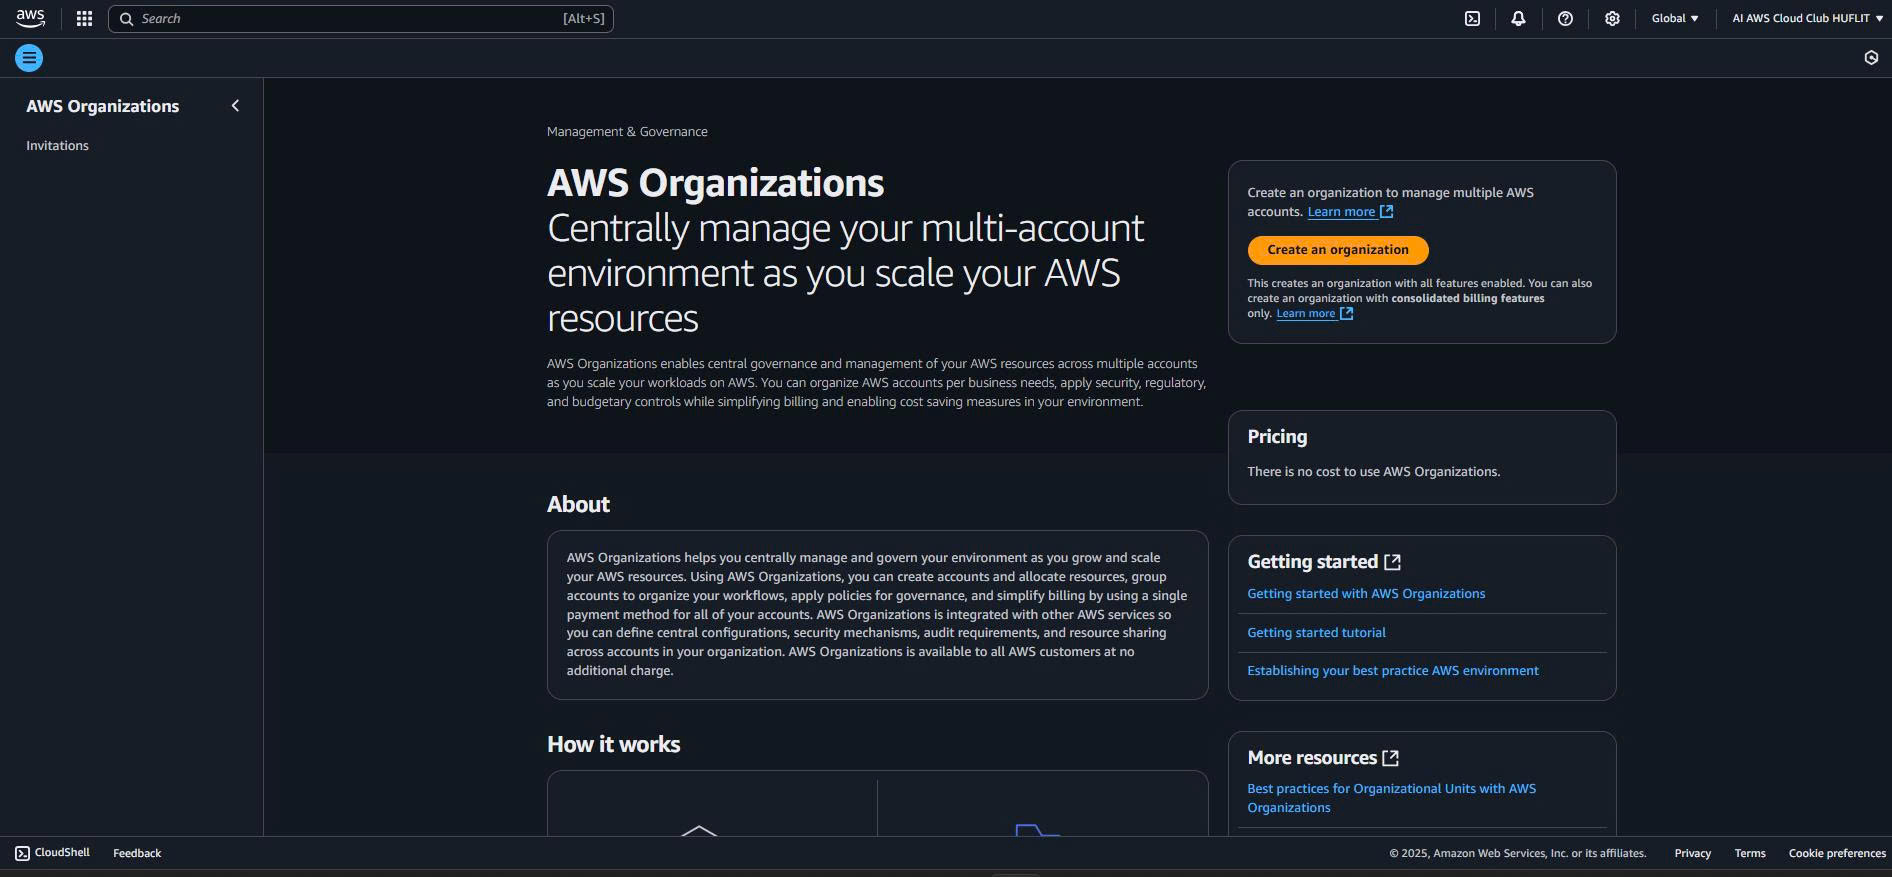Click the More resources heading text
This screenshot has height=877, width=1892.
(1312, 758)
